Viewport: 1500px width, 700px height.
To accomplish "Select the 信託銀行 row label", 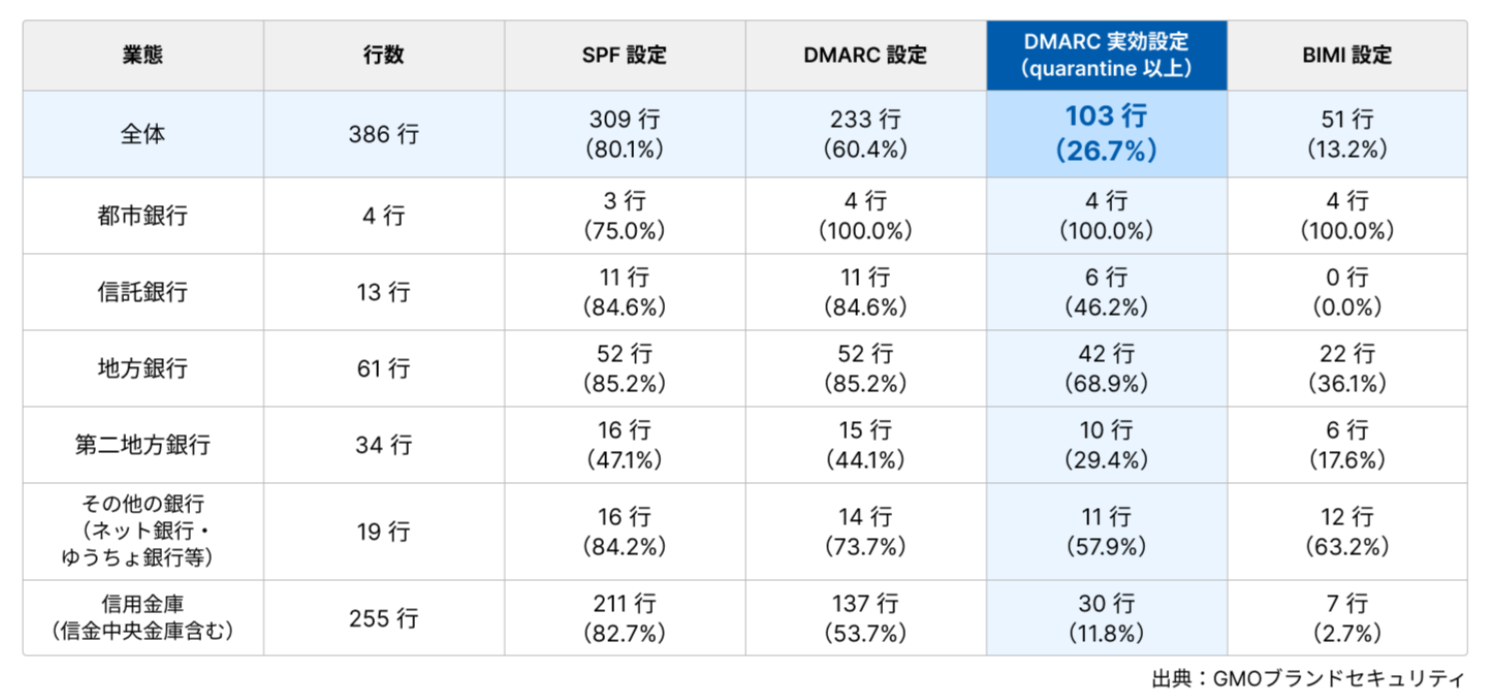I will click(143, 292).
